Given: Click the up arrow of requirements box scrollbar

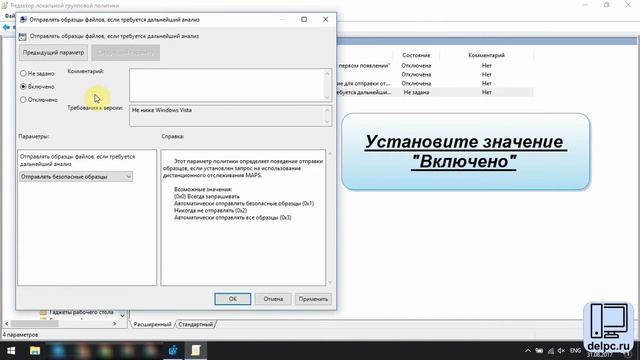Looking at the screenshot, I should pyautogui.click(x=327, y=110).
